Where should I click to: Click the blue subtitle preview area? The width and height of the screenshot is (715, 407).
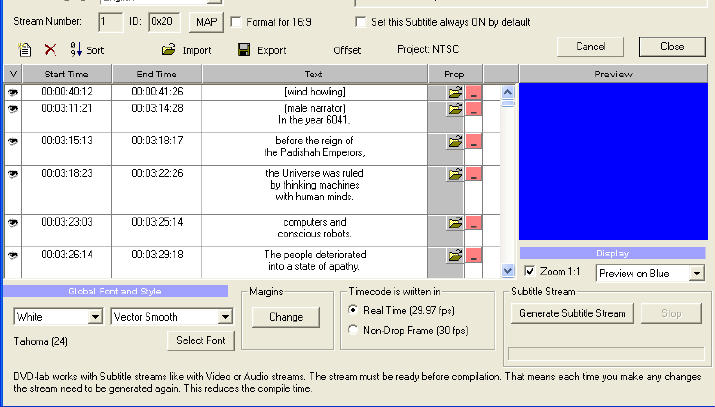point(613,161)
